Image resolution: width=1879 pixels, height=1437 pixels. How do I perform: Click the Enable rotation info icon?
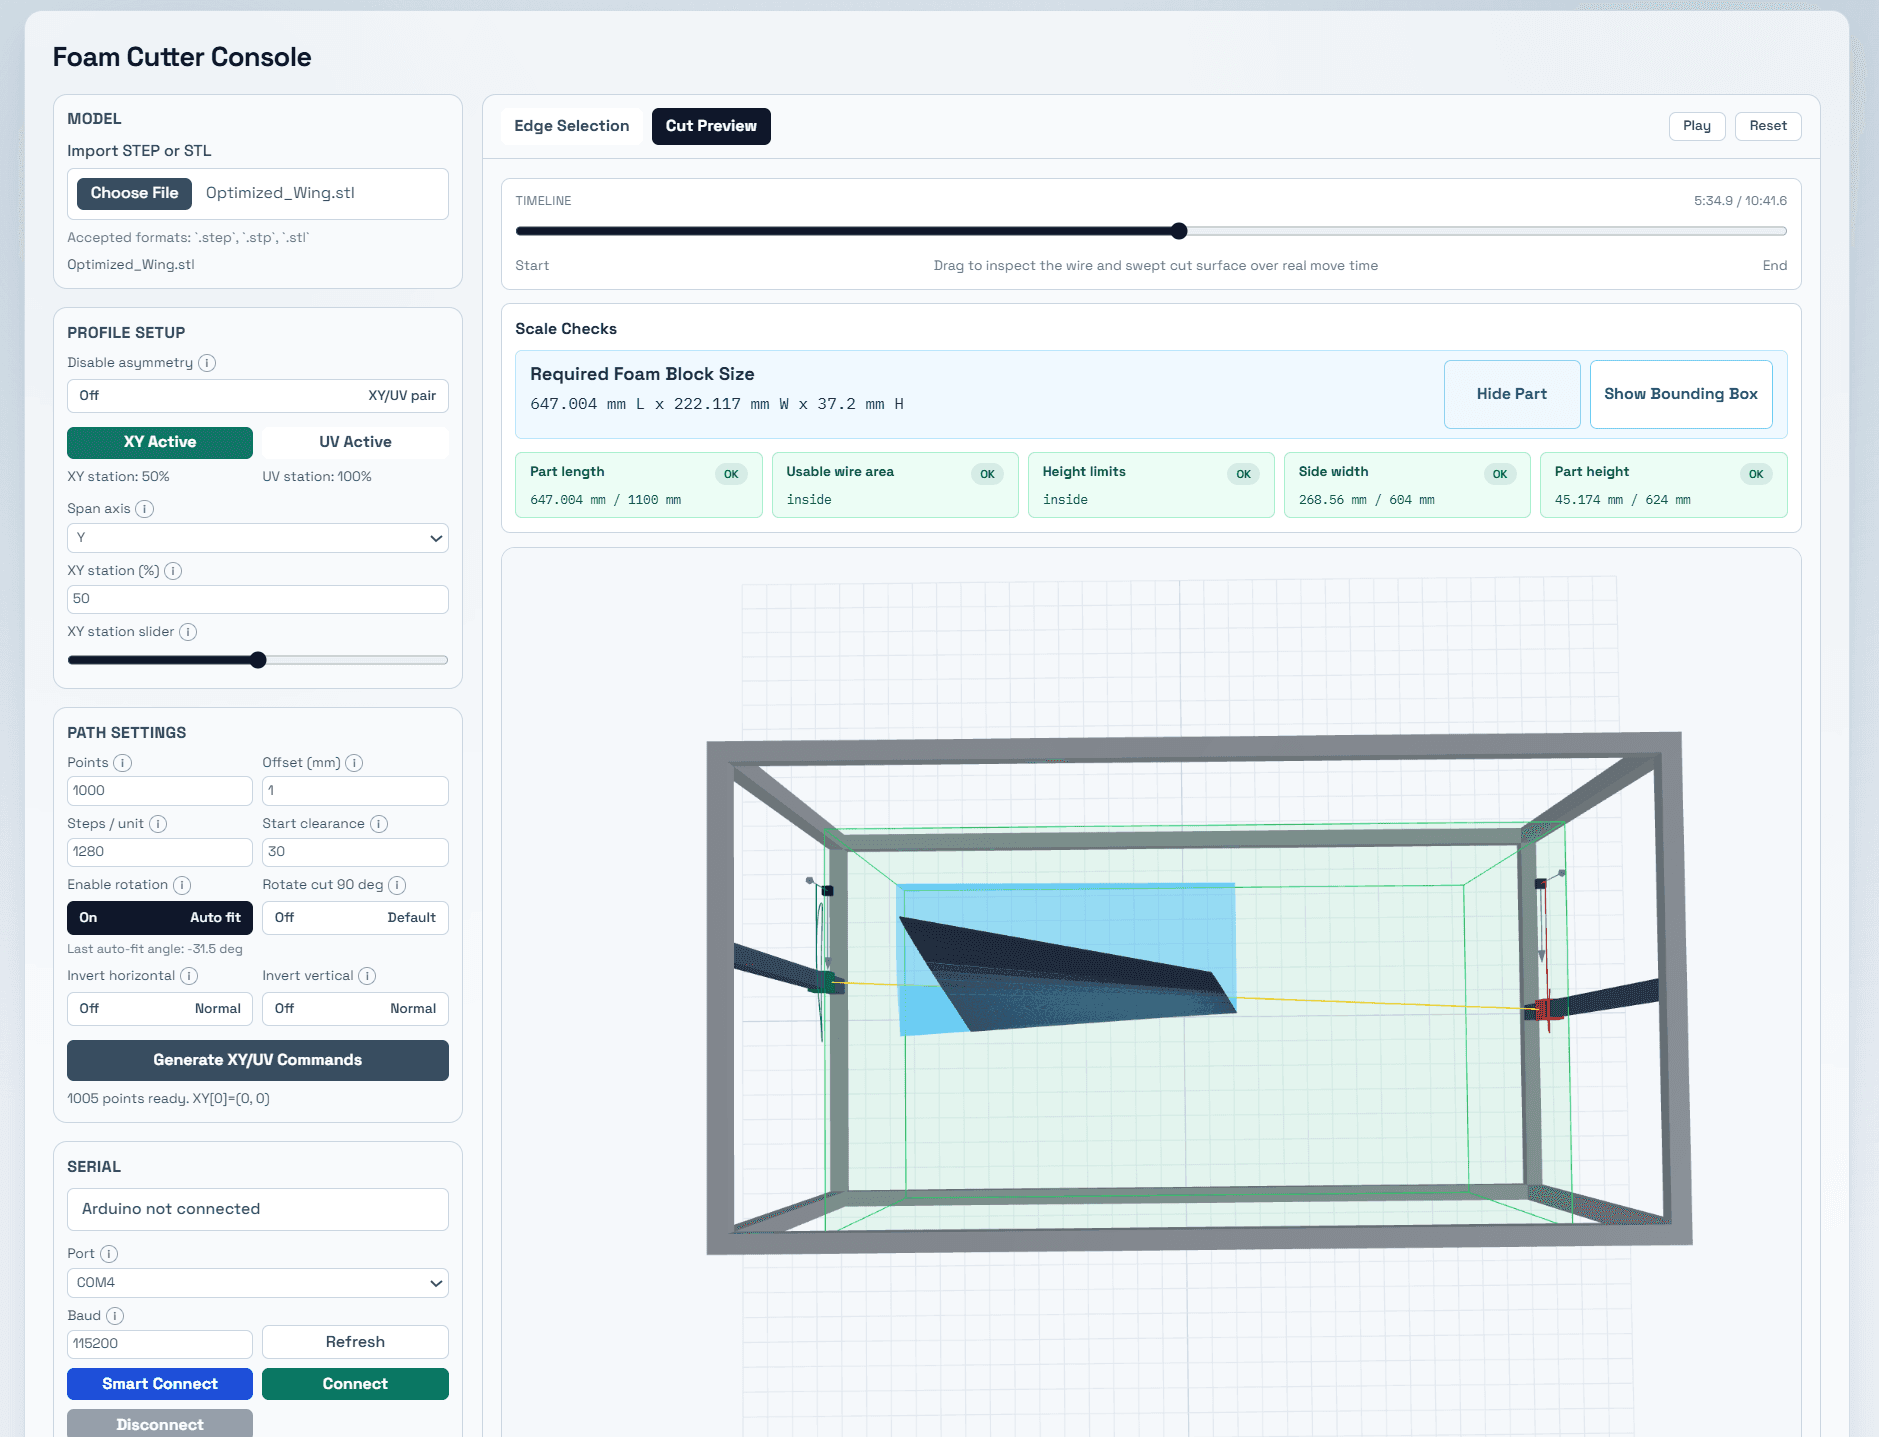click(x=182, y=885)
